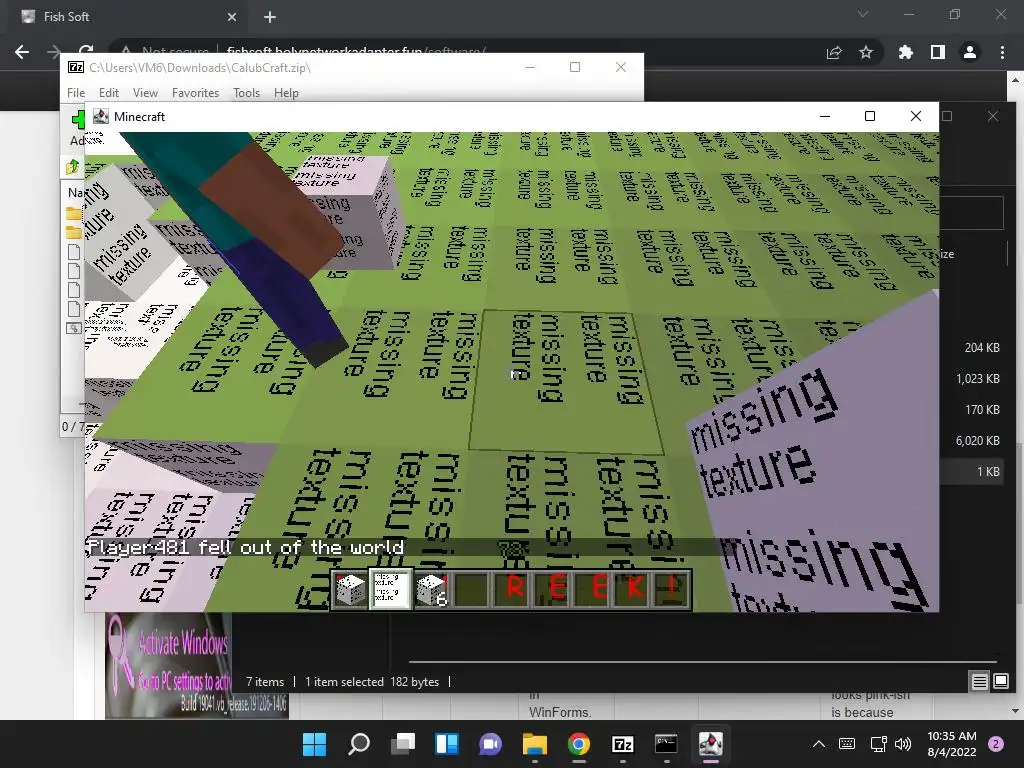
Task: Click the Chrome address bar URL
Action: click(356, 50)
